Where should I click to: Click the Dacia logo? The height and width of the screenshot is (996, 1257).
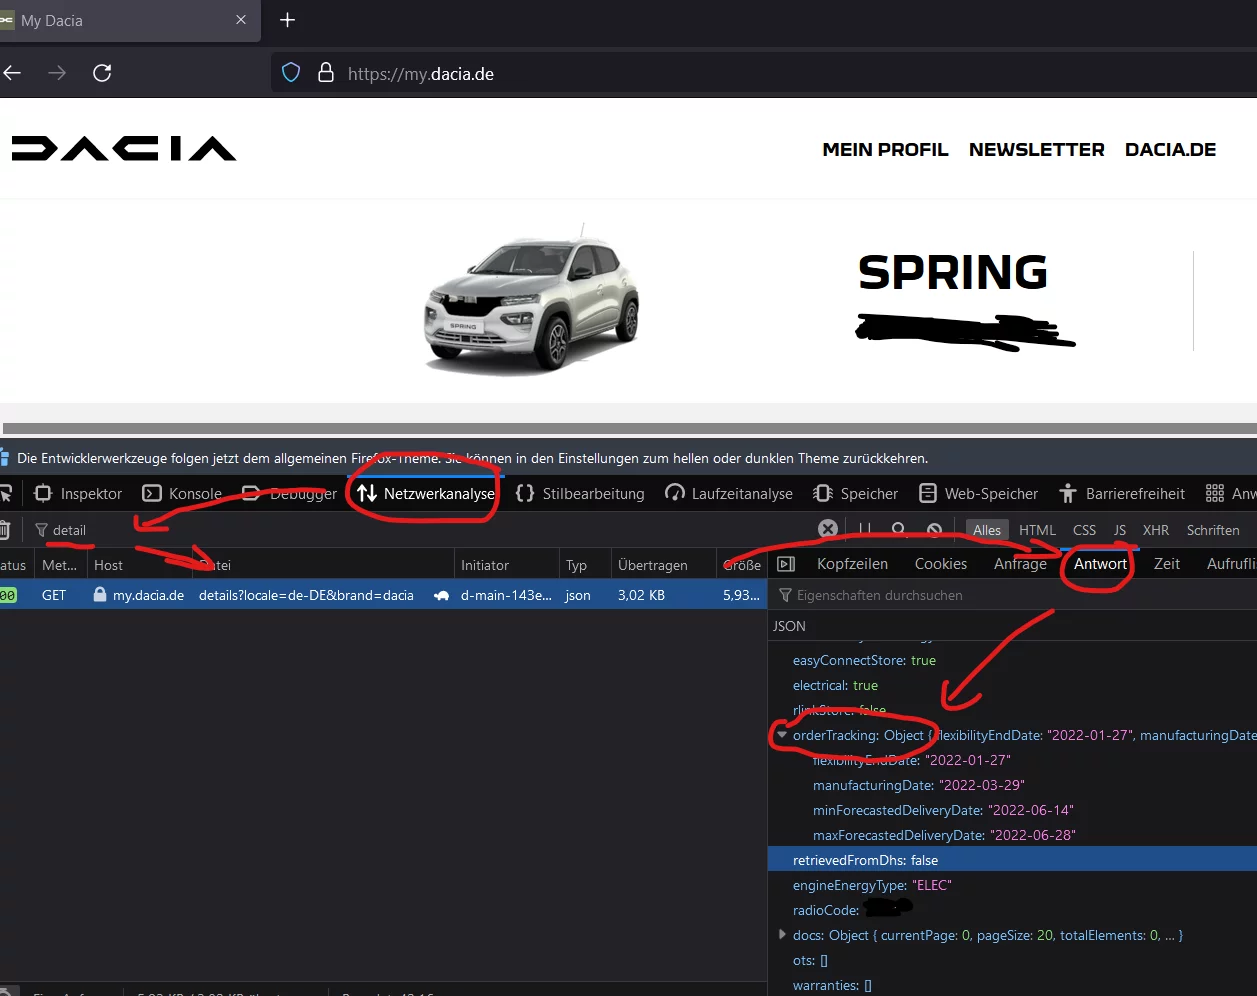(x=124, y=149)
